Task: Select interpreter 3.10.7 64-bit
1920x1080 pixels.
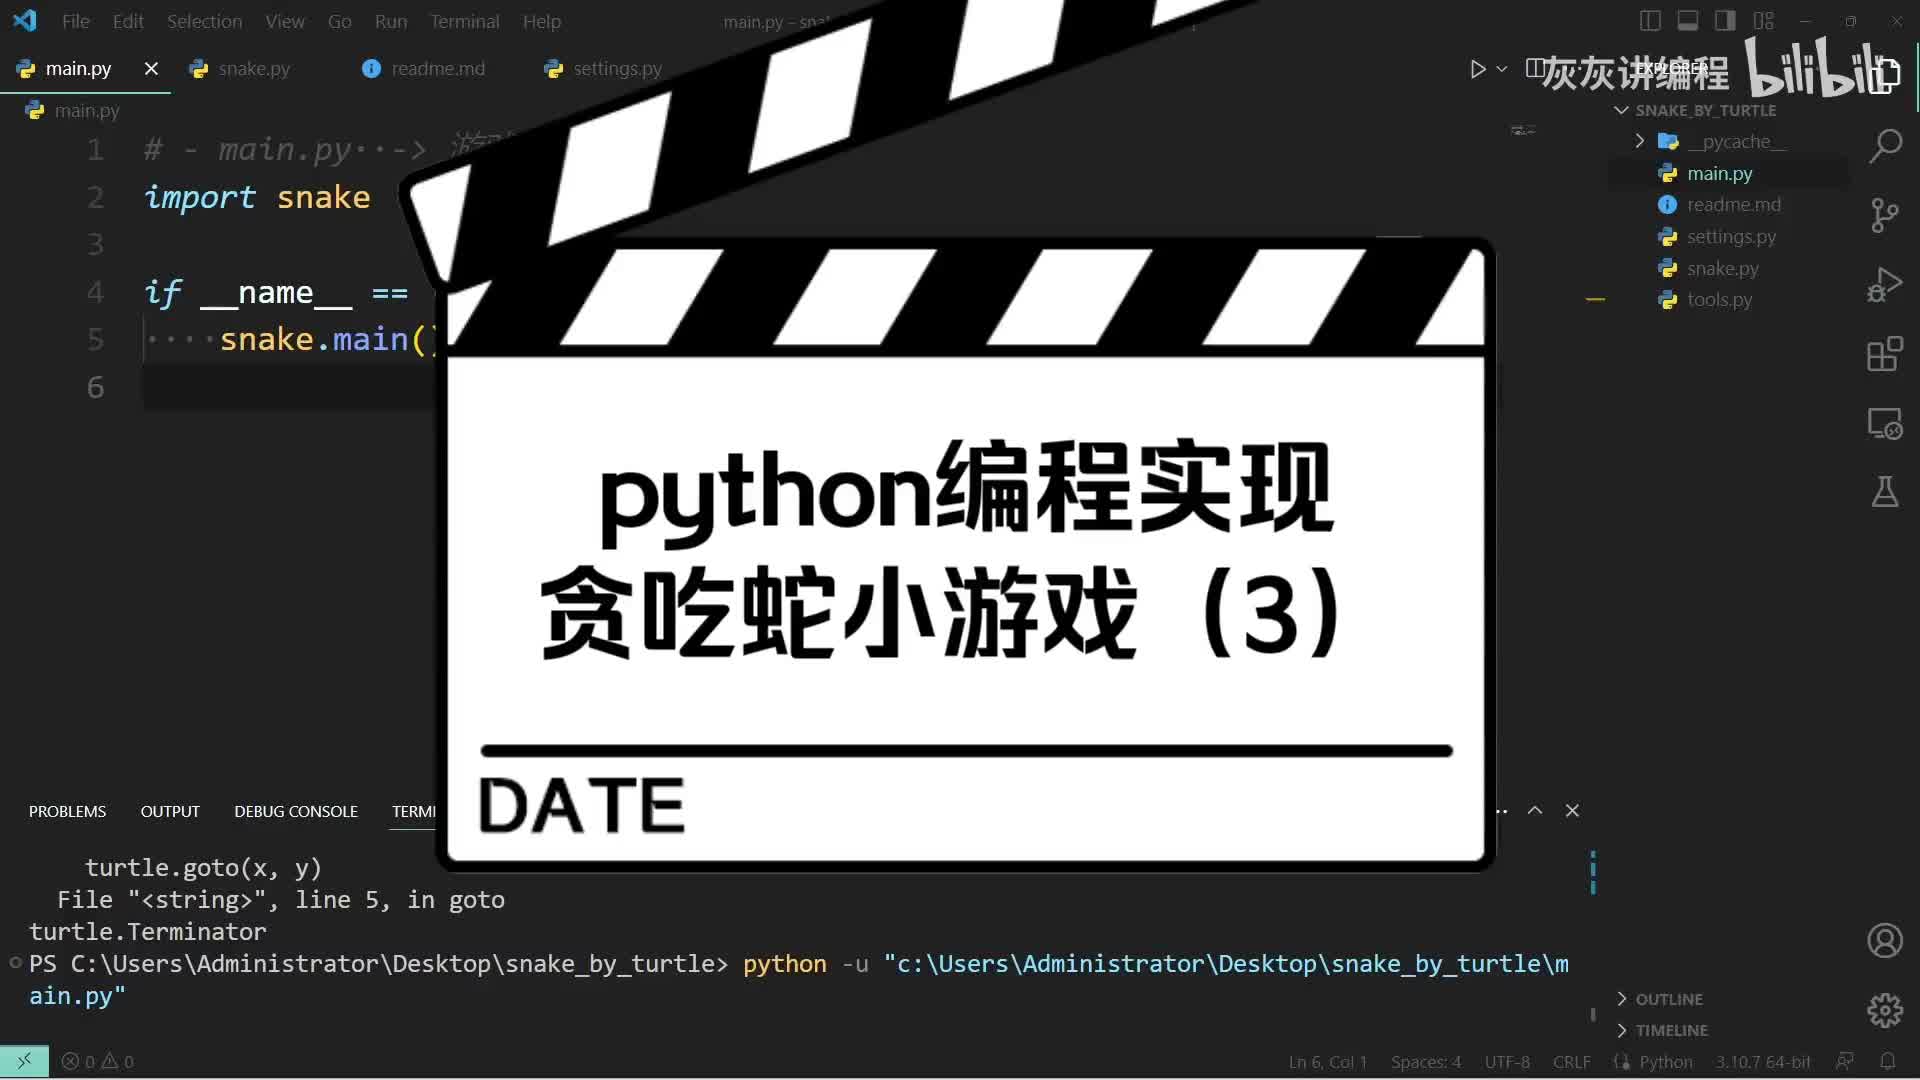Action: [x=1763, y=1062]
